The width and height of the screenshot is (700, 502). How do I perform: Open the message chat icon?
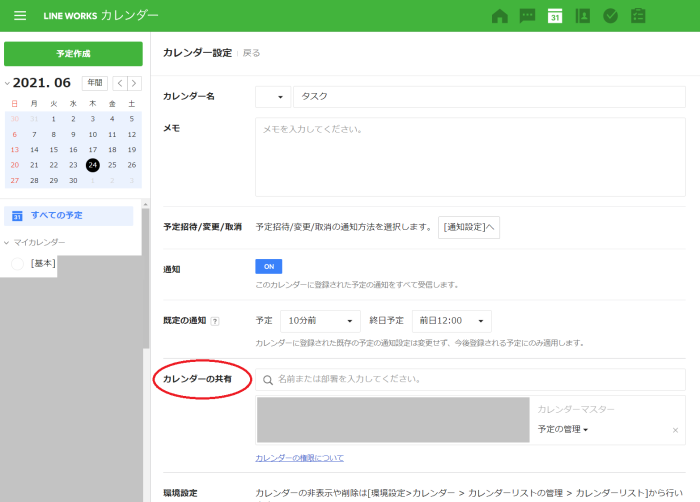(527, 16)
